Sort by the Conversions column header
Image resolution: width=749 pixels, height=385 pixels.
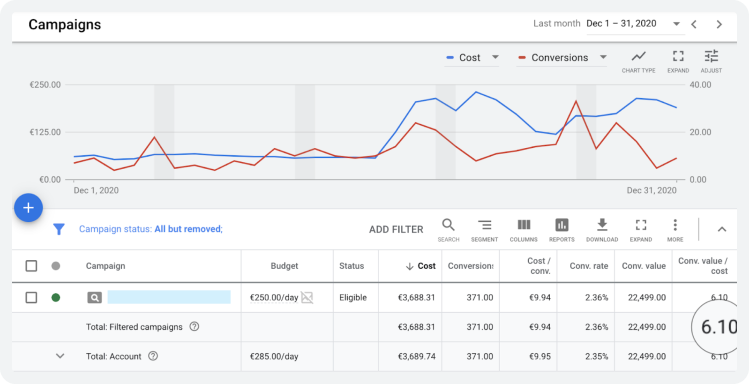471,266
